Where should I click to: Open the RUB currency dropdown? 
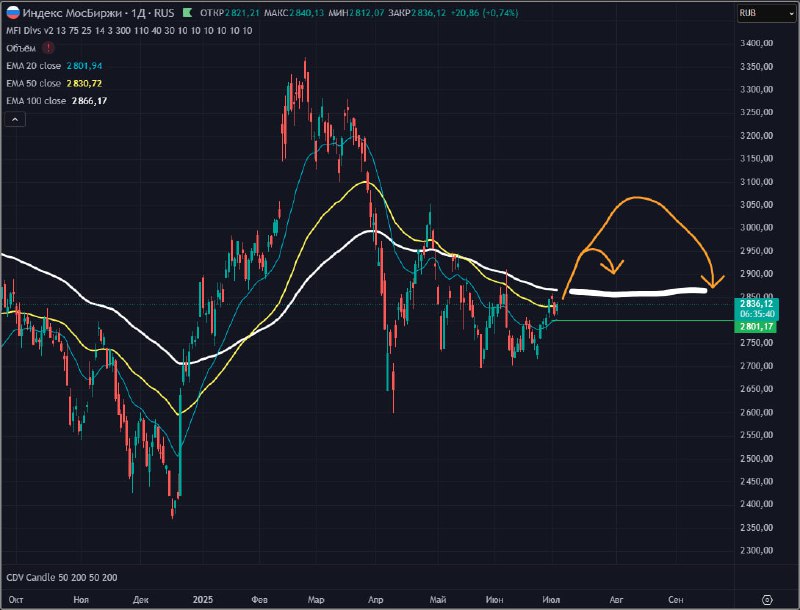tap(766, 13)
